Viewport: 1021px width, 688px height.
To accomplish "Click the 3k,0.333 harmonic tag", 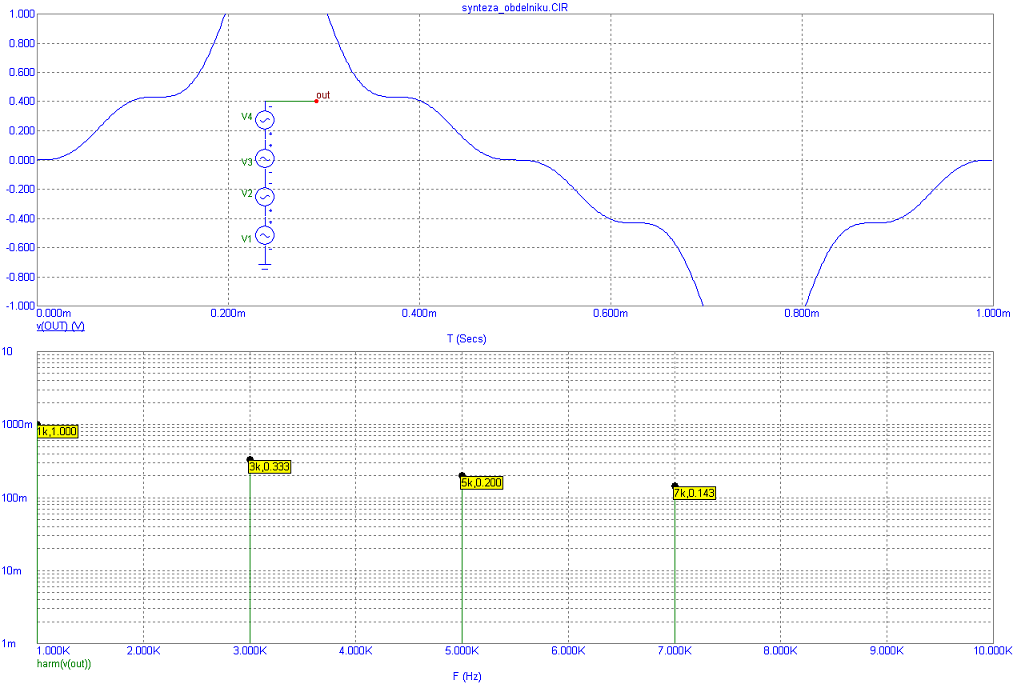I will (x=270, y=467).
